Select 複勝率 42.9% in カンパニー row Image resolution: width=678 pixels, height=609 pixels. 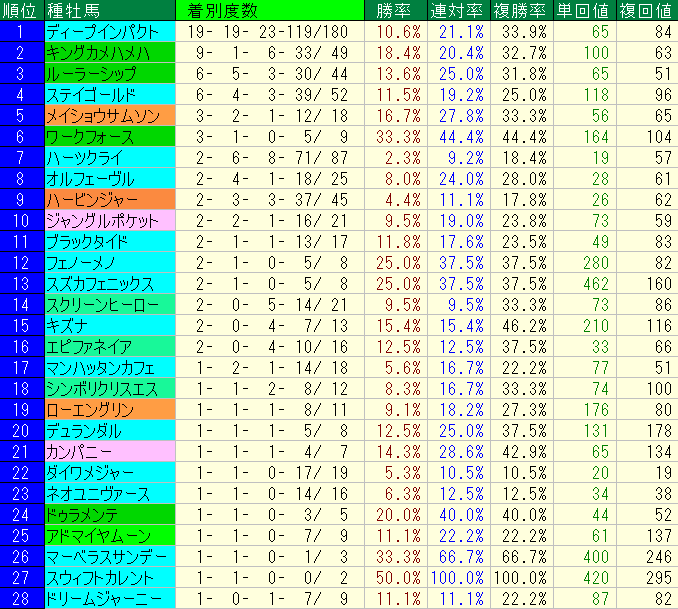tap(524, 452)
